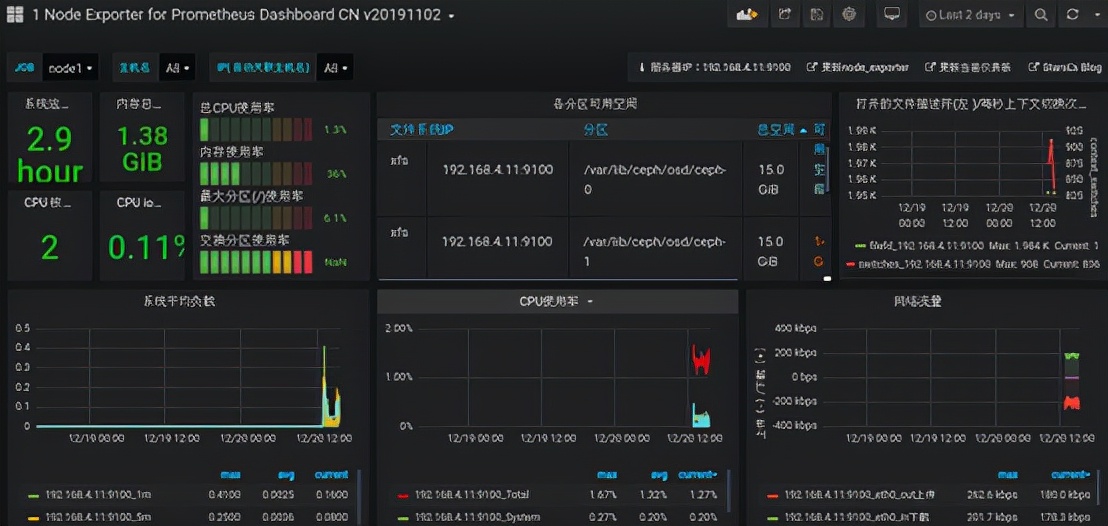Click the external link icon before node_exporter

point(812,68)
